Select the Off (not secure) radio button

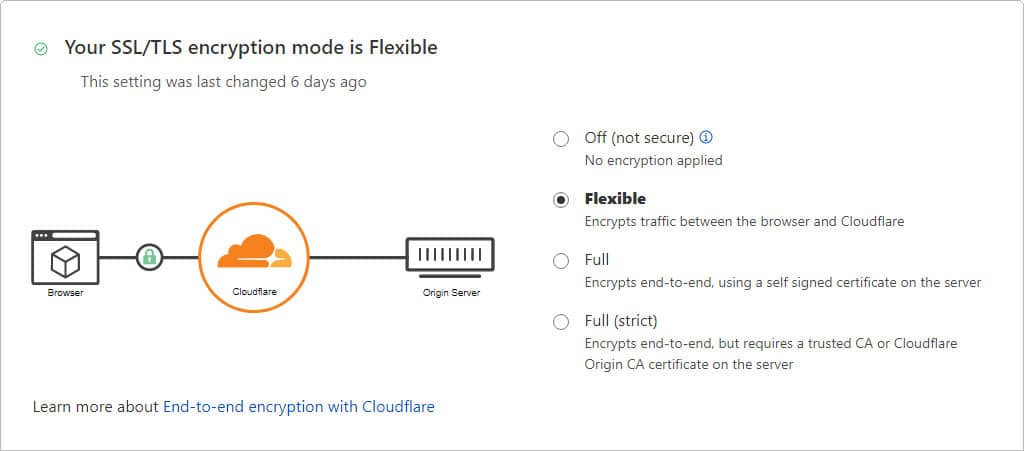561,139
